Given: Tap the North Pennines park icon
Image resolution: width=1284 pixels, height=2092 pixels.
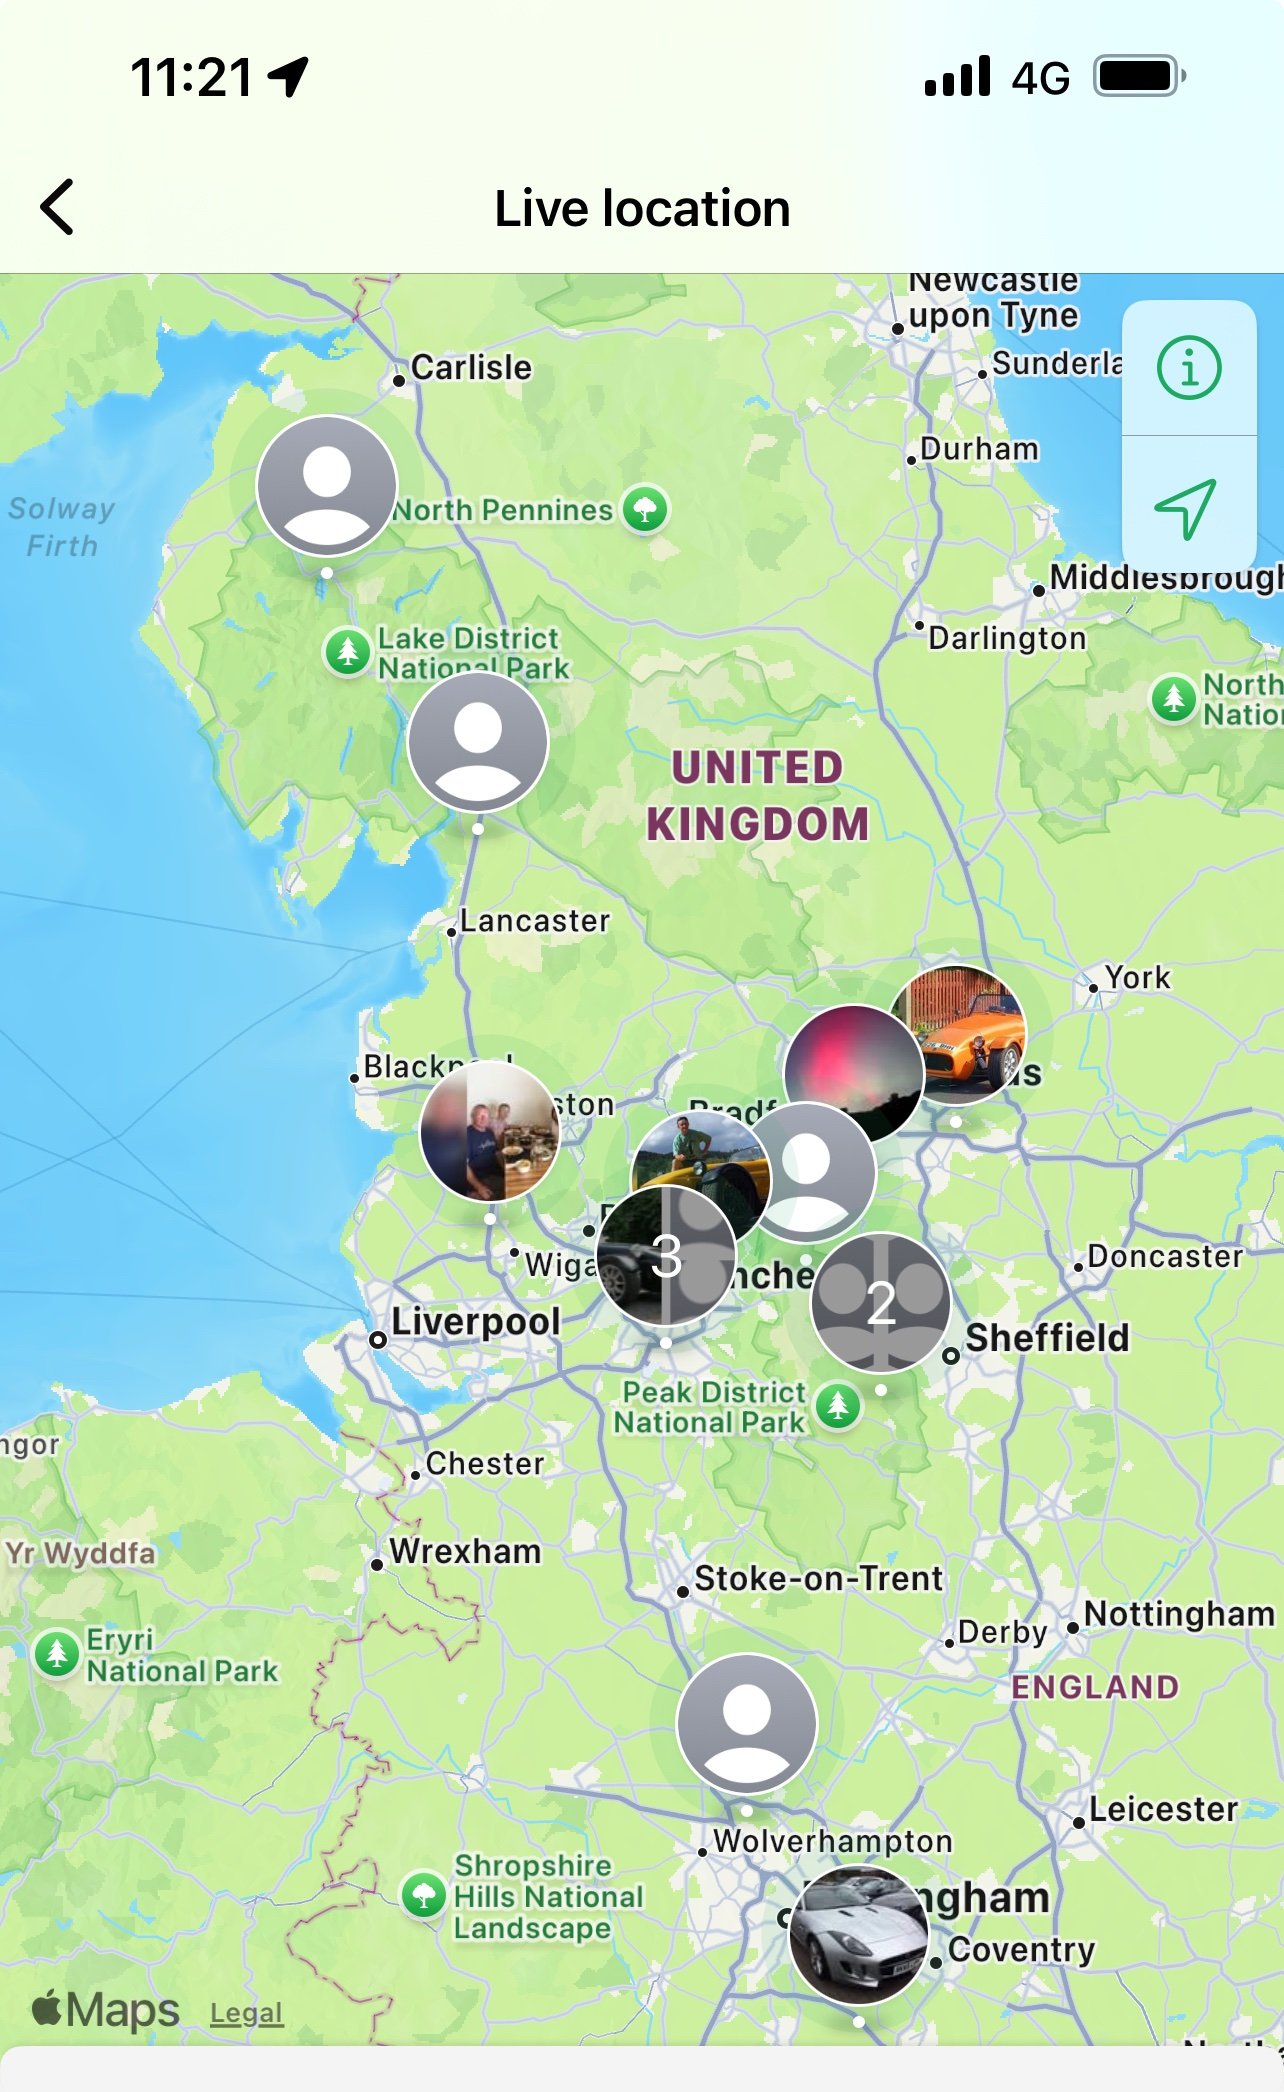Looking at the screenshot, I should click(x=645, y=509).
